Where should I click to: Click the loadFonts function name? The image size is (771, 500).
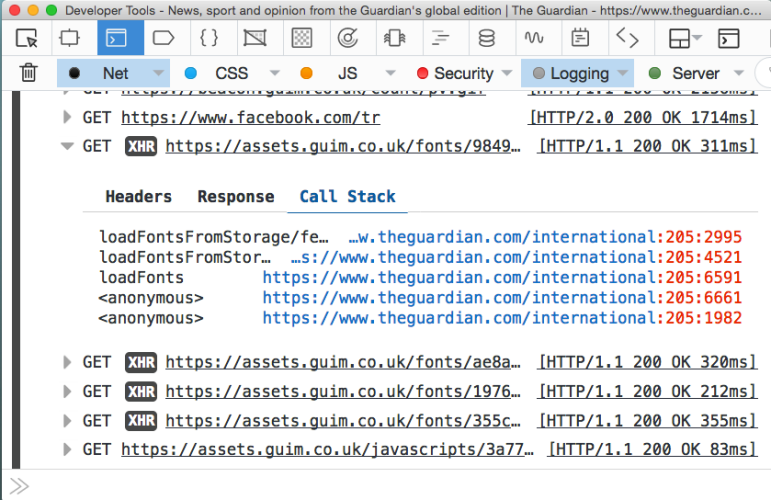pos(142,277)
